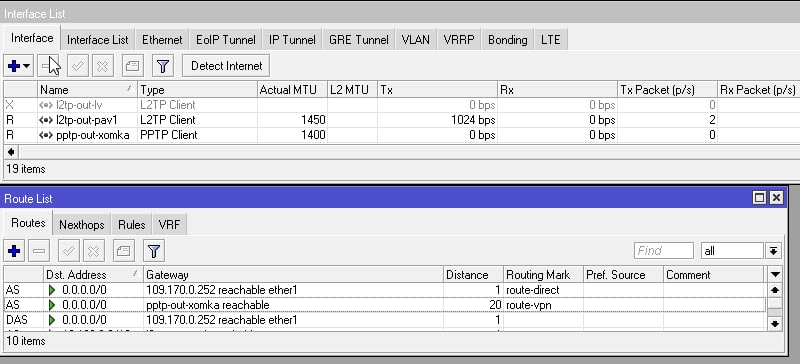Viewport: 800px width, 364px height.
Task: Click the Rx column header
Action: pyautogui.click(x=557, y=90)
